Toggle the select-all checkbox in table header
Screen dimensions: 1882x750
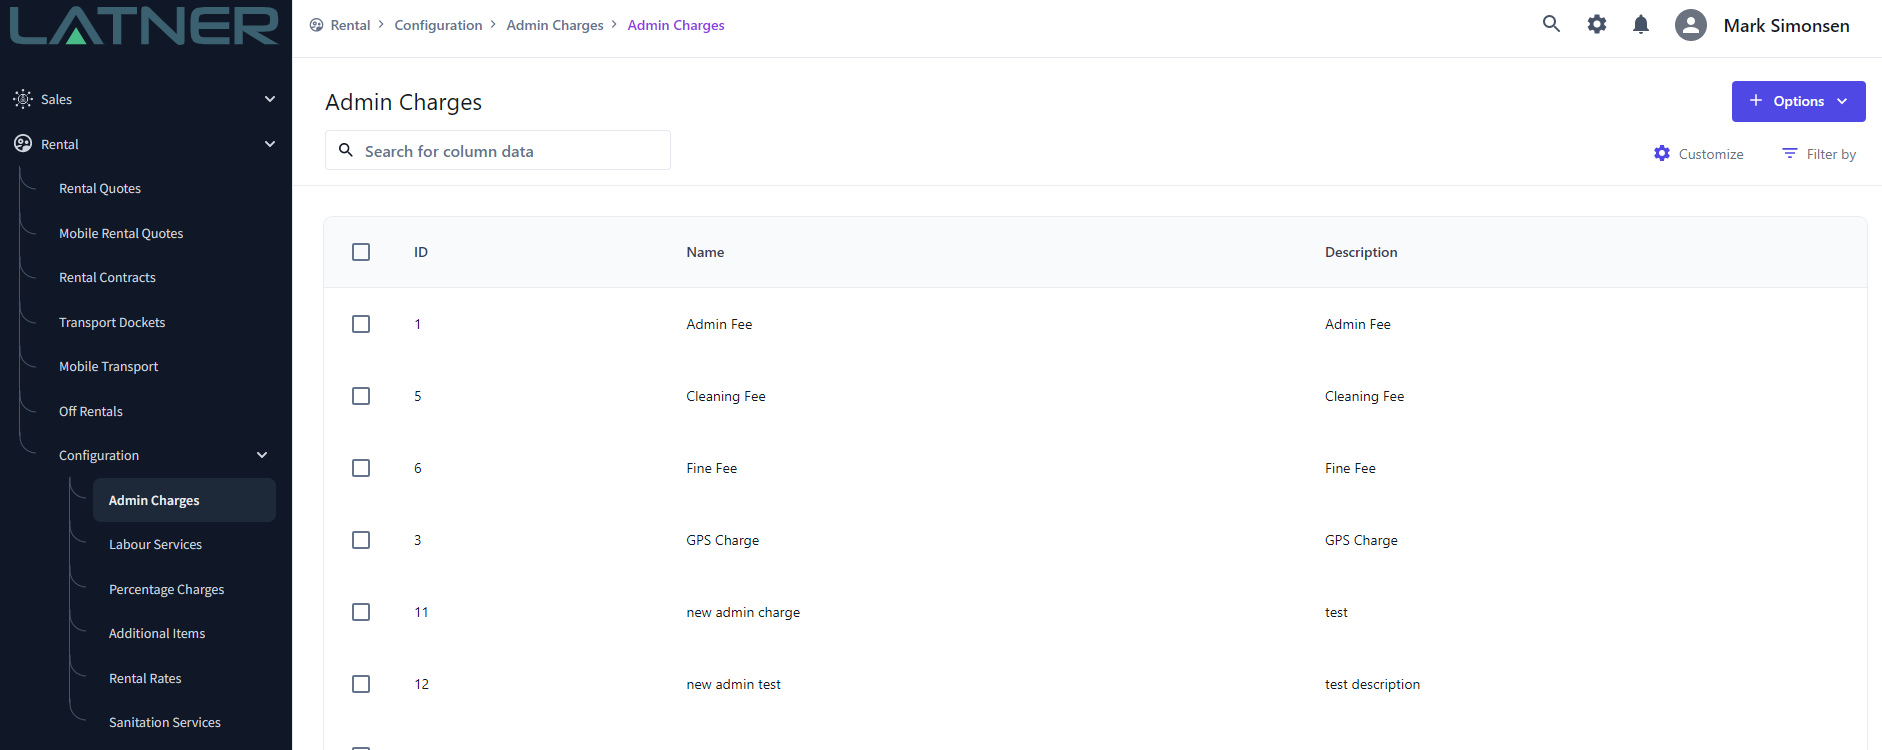pyautogui.click(x=361, y=252)
